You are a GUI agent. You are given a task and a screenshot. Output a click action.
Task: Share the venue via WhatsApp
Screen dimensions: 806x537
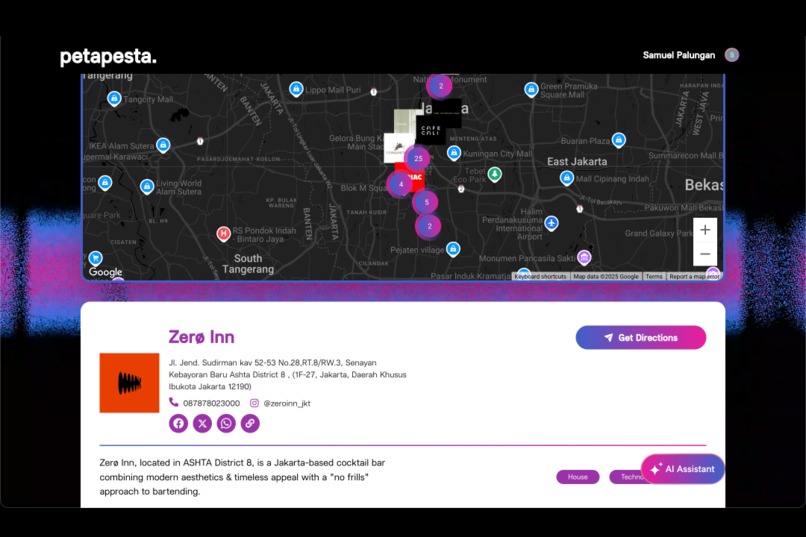point(226,423)
